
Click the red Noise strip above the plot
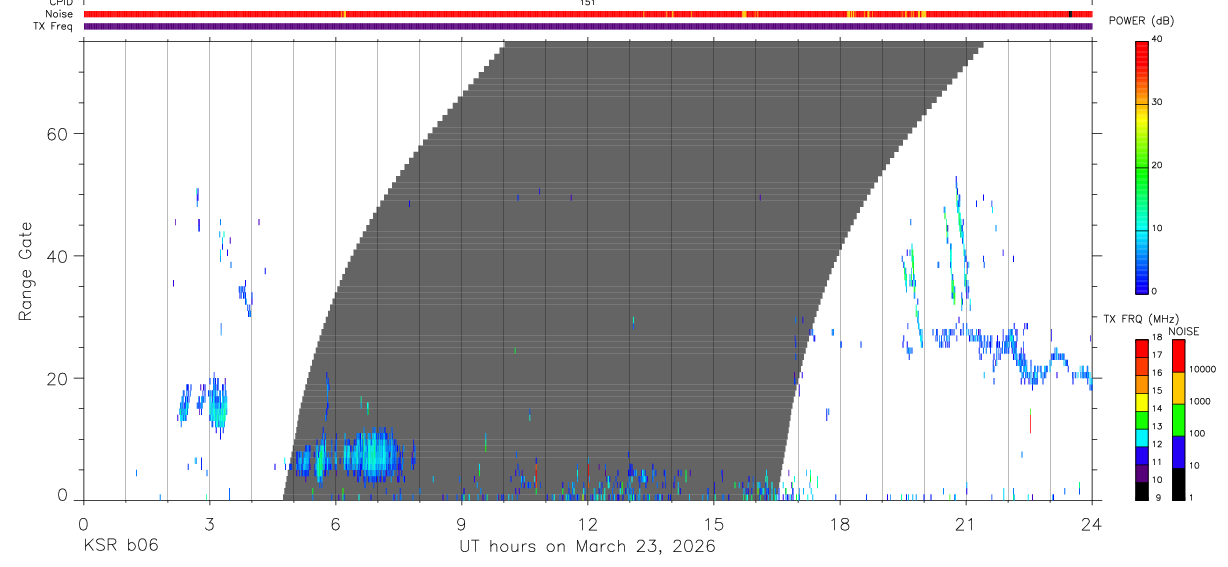point(587,14)
